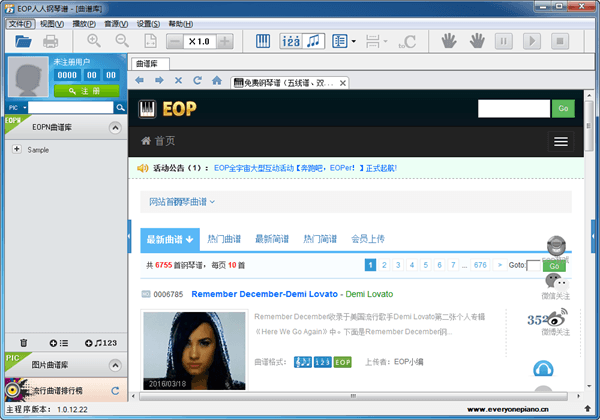Switch to the 热门曲谱 tab
600x420 pixels.
coord(224,239)
